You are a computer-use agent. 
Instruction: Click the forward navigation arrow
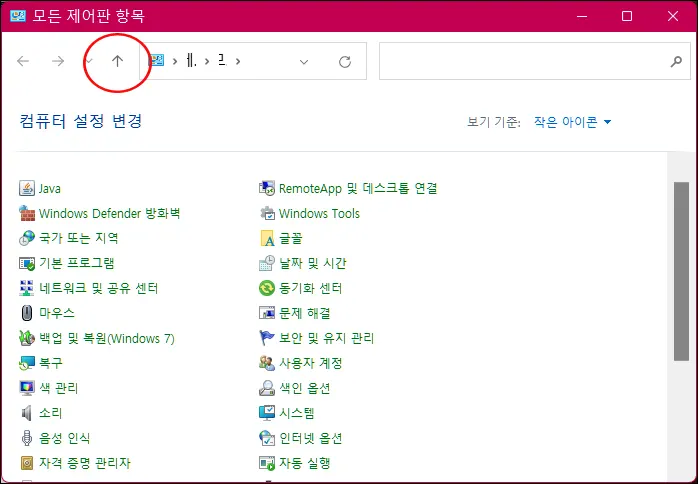pyautogui.click(x=58, y=61)
